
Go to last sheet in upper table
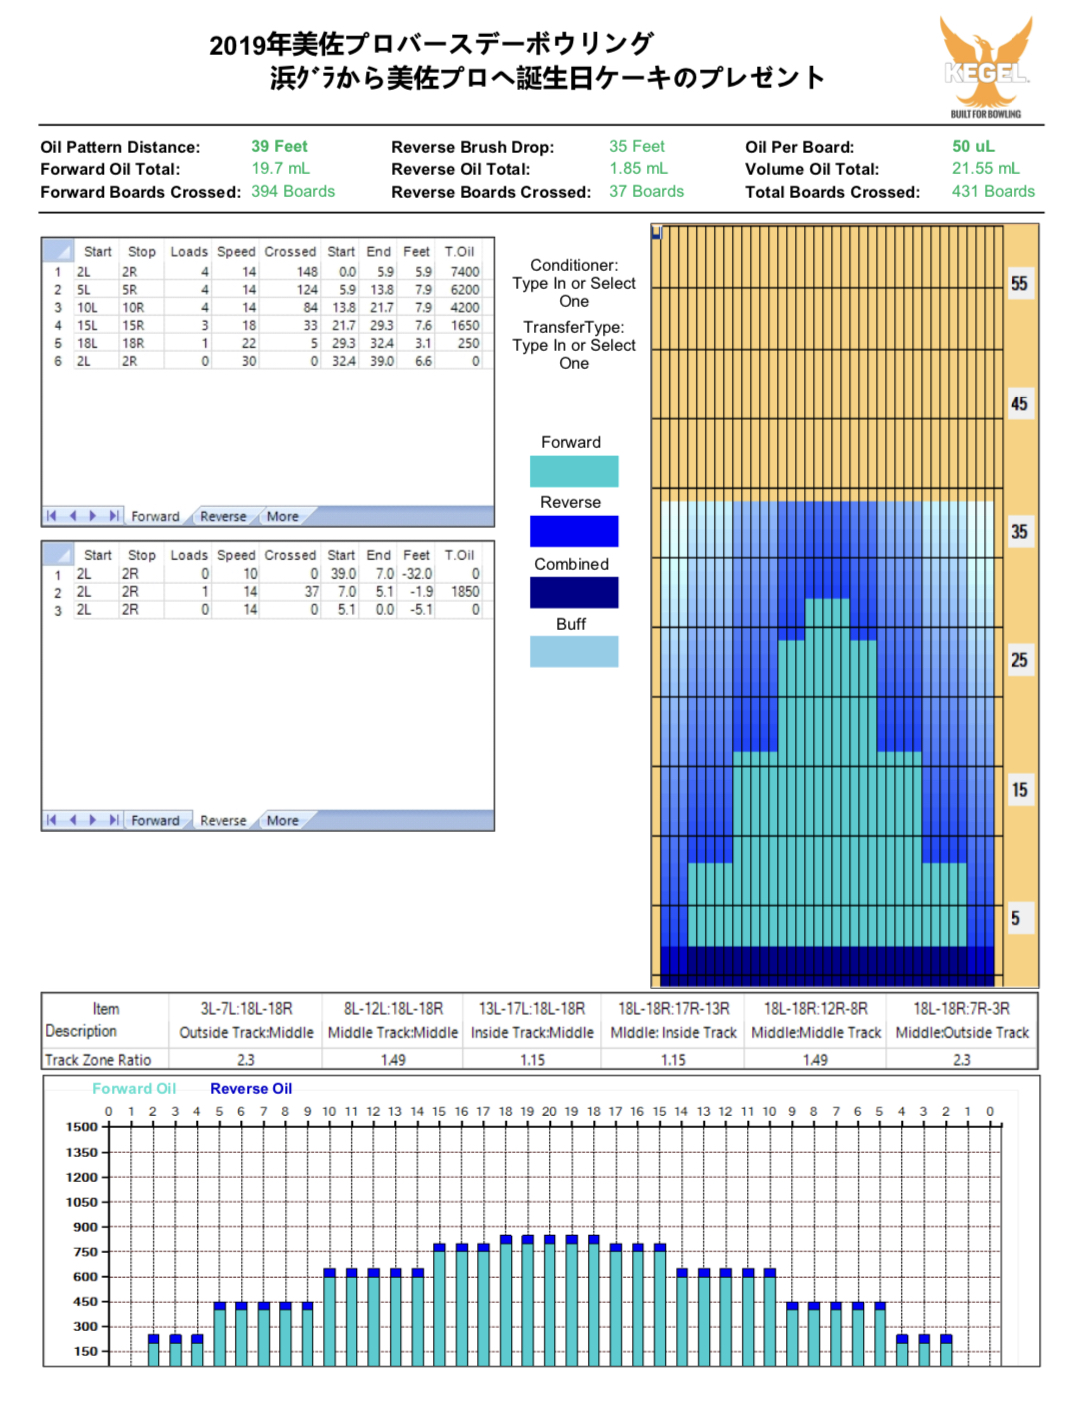click(x=114, y=516)
